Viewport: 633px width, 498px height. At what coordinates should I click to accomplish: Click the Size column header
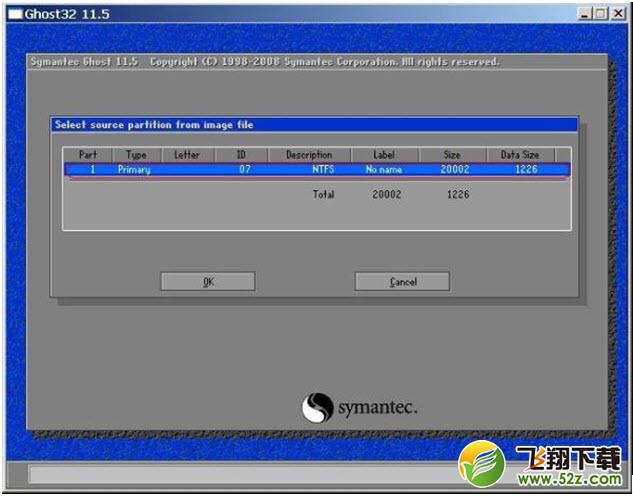(x=452, y=155)
